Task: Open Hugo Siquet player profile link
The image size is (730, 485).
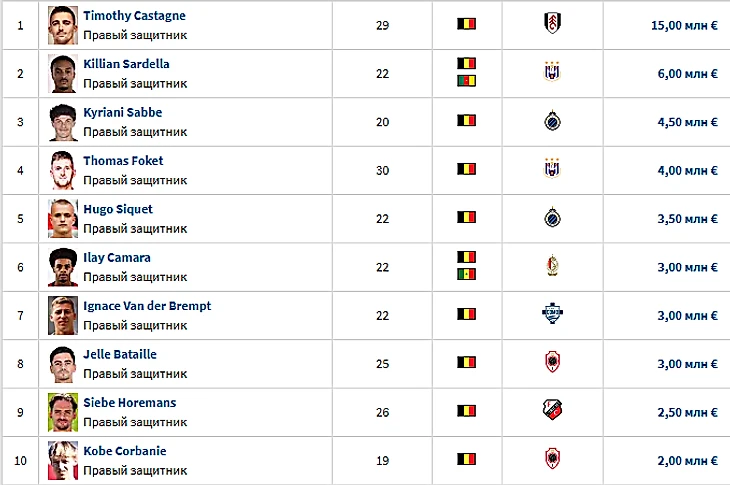Action: pyautogui.click(x=120, y=209)
